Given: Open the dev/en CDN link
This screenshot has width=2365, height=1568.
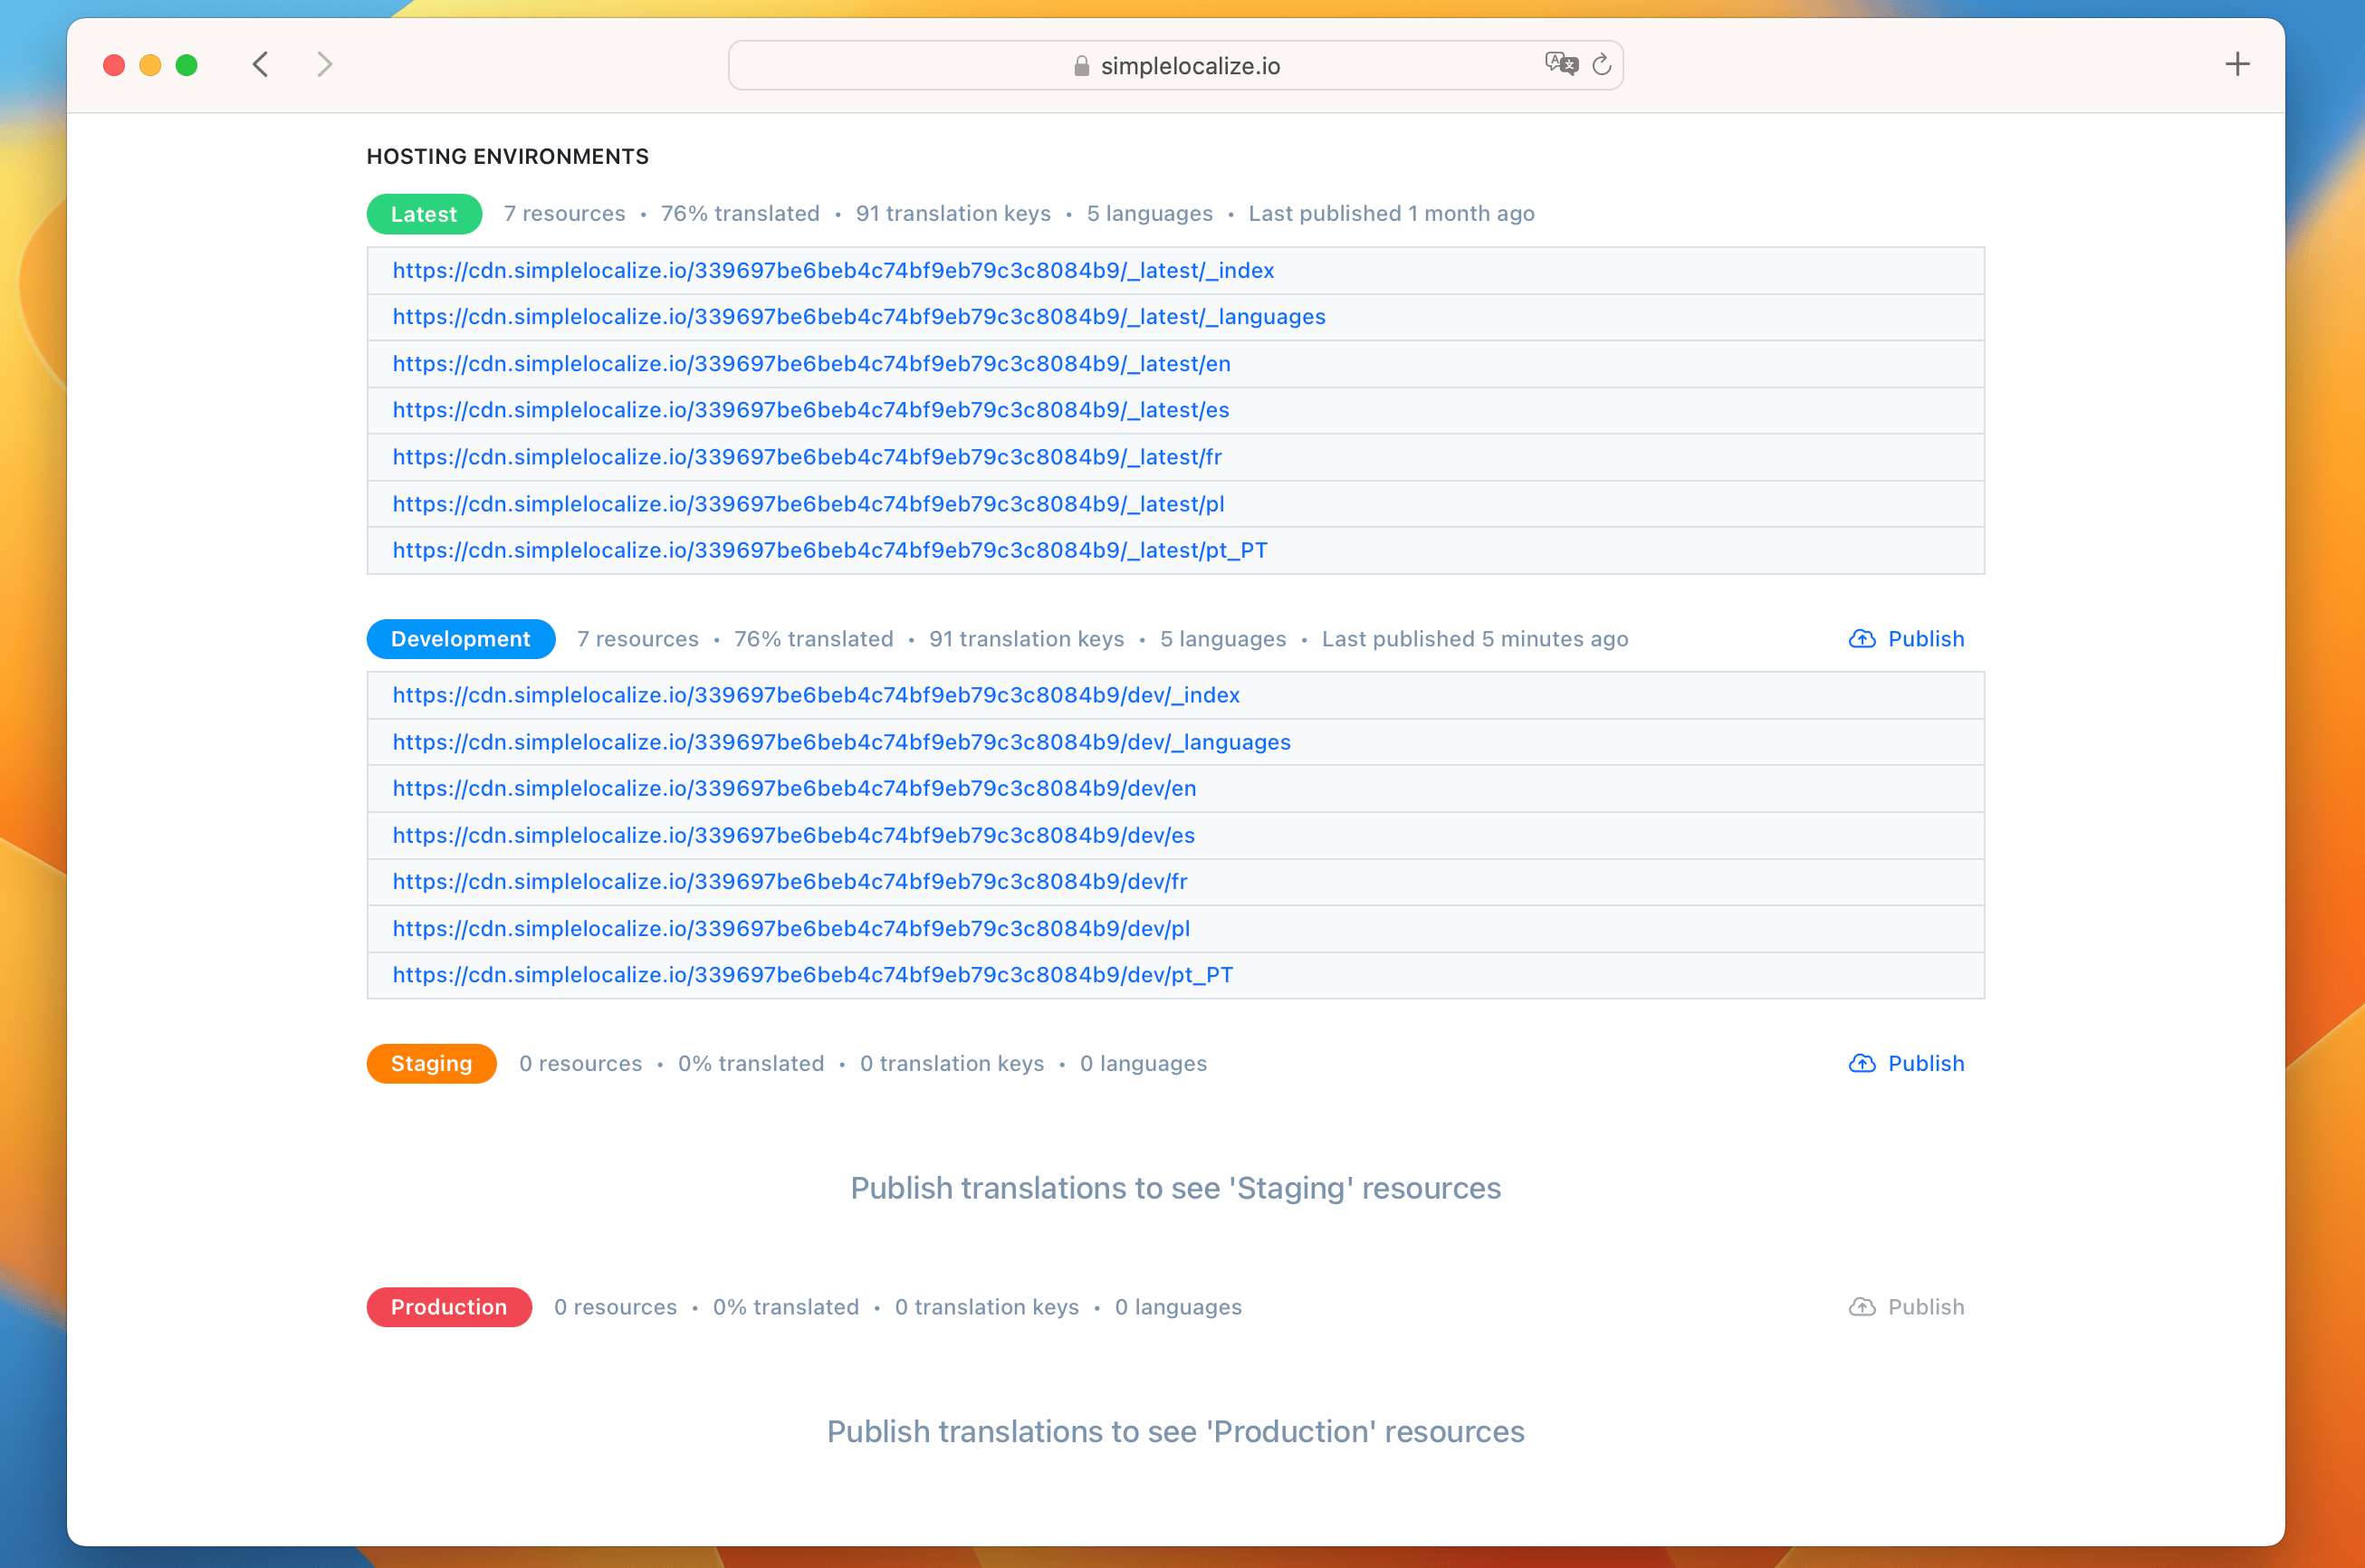Looking at the screenshot, I should point(794,788).
